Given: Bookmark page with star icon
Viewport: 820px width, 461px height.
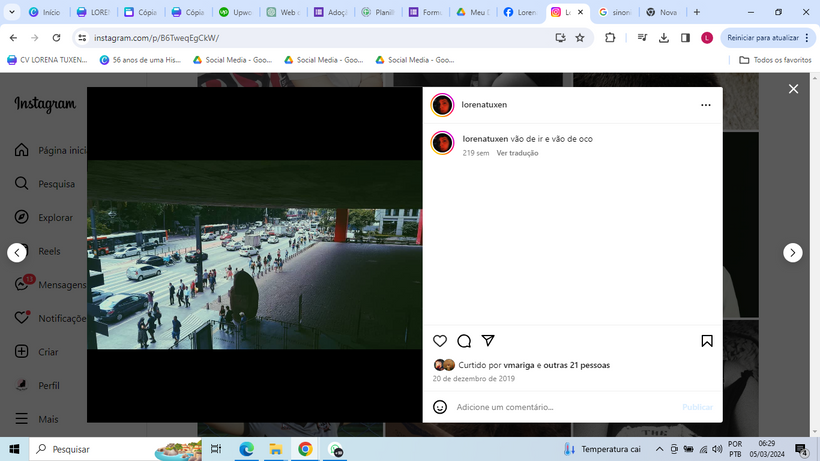Looking at the screenshot, I should [x=580, y=38].
